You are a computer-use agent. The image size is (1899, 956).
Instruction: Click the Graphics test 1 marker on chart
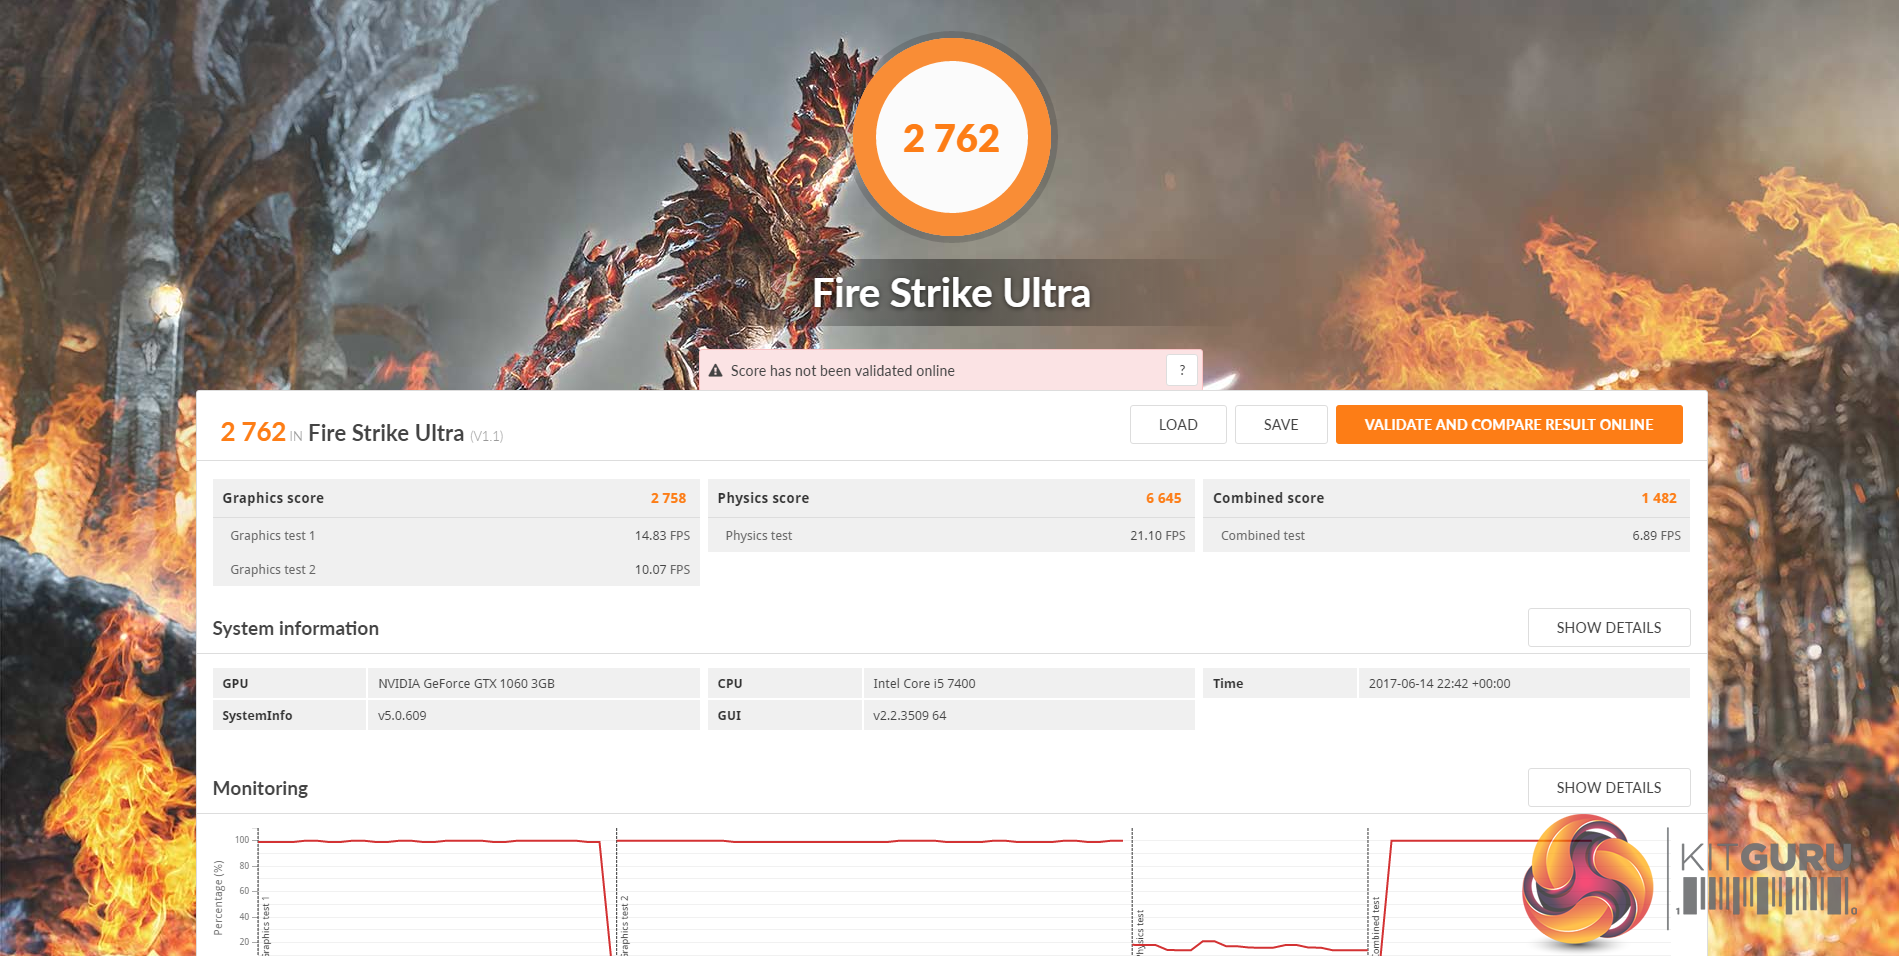(x=266, y=925)
